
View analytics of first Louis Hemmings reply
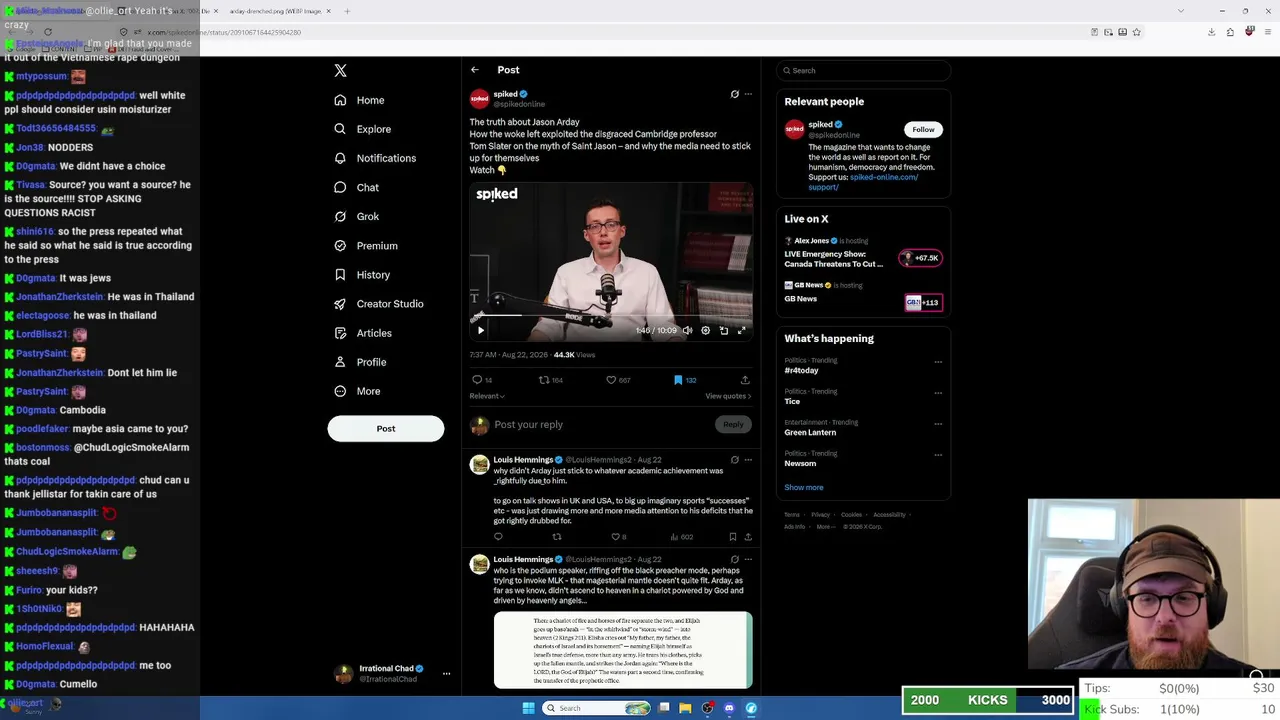(681, 537)
